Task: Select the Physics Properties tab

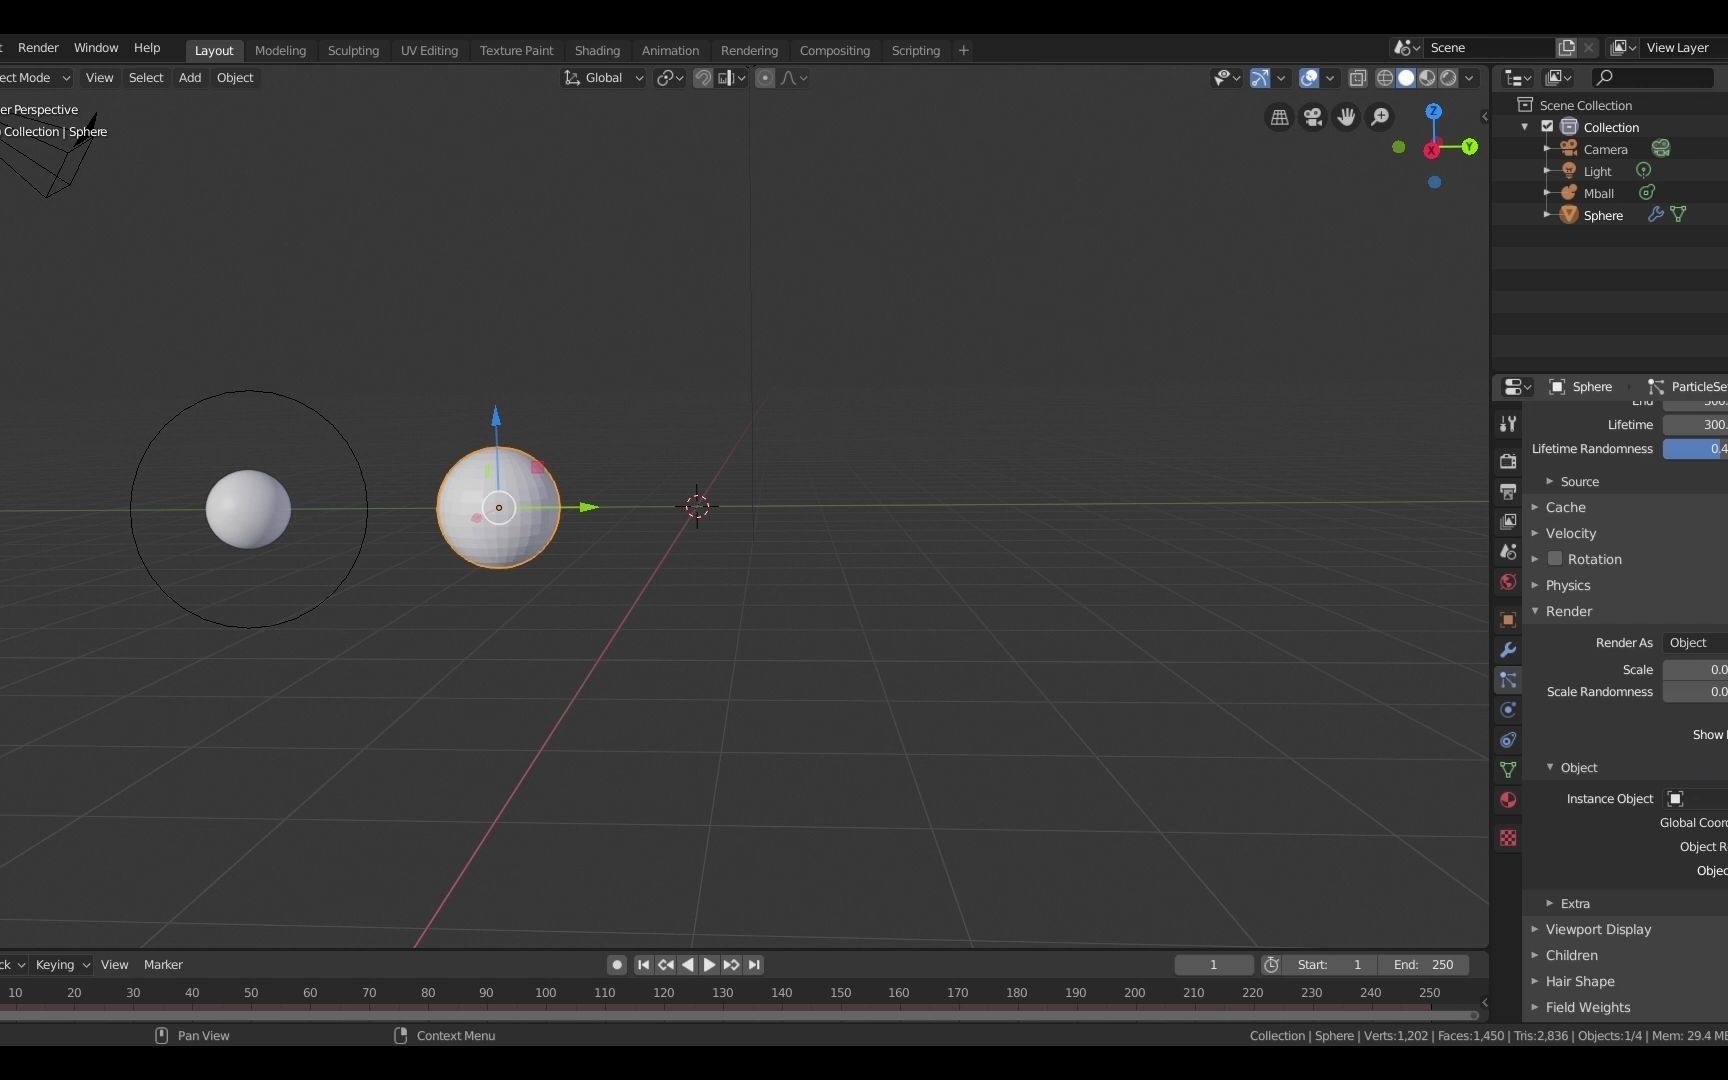Action: [x=1508, y=710]
